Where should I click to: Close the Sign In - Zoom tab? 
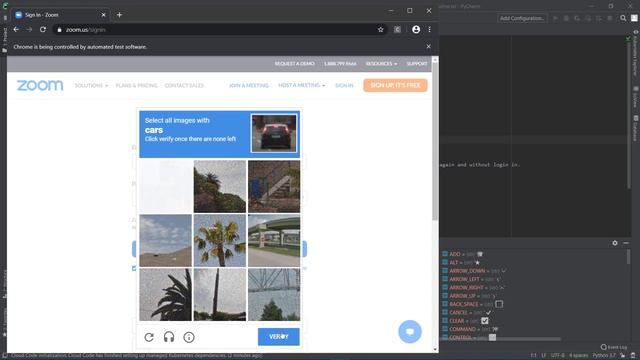(103, 15)
